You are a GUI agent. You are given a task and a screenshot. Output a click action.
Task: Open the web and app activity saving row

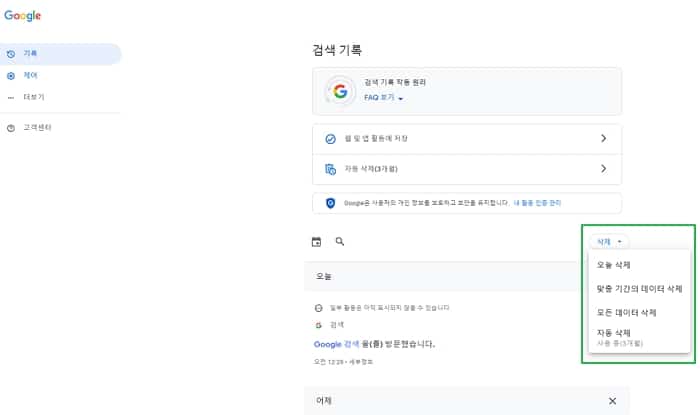[x=467, y=139]
